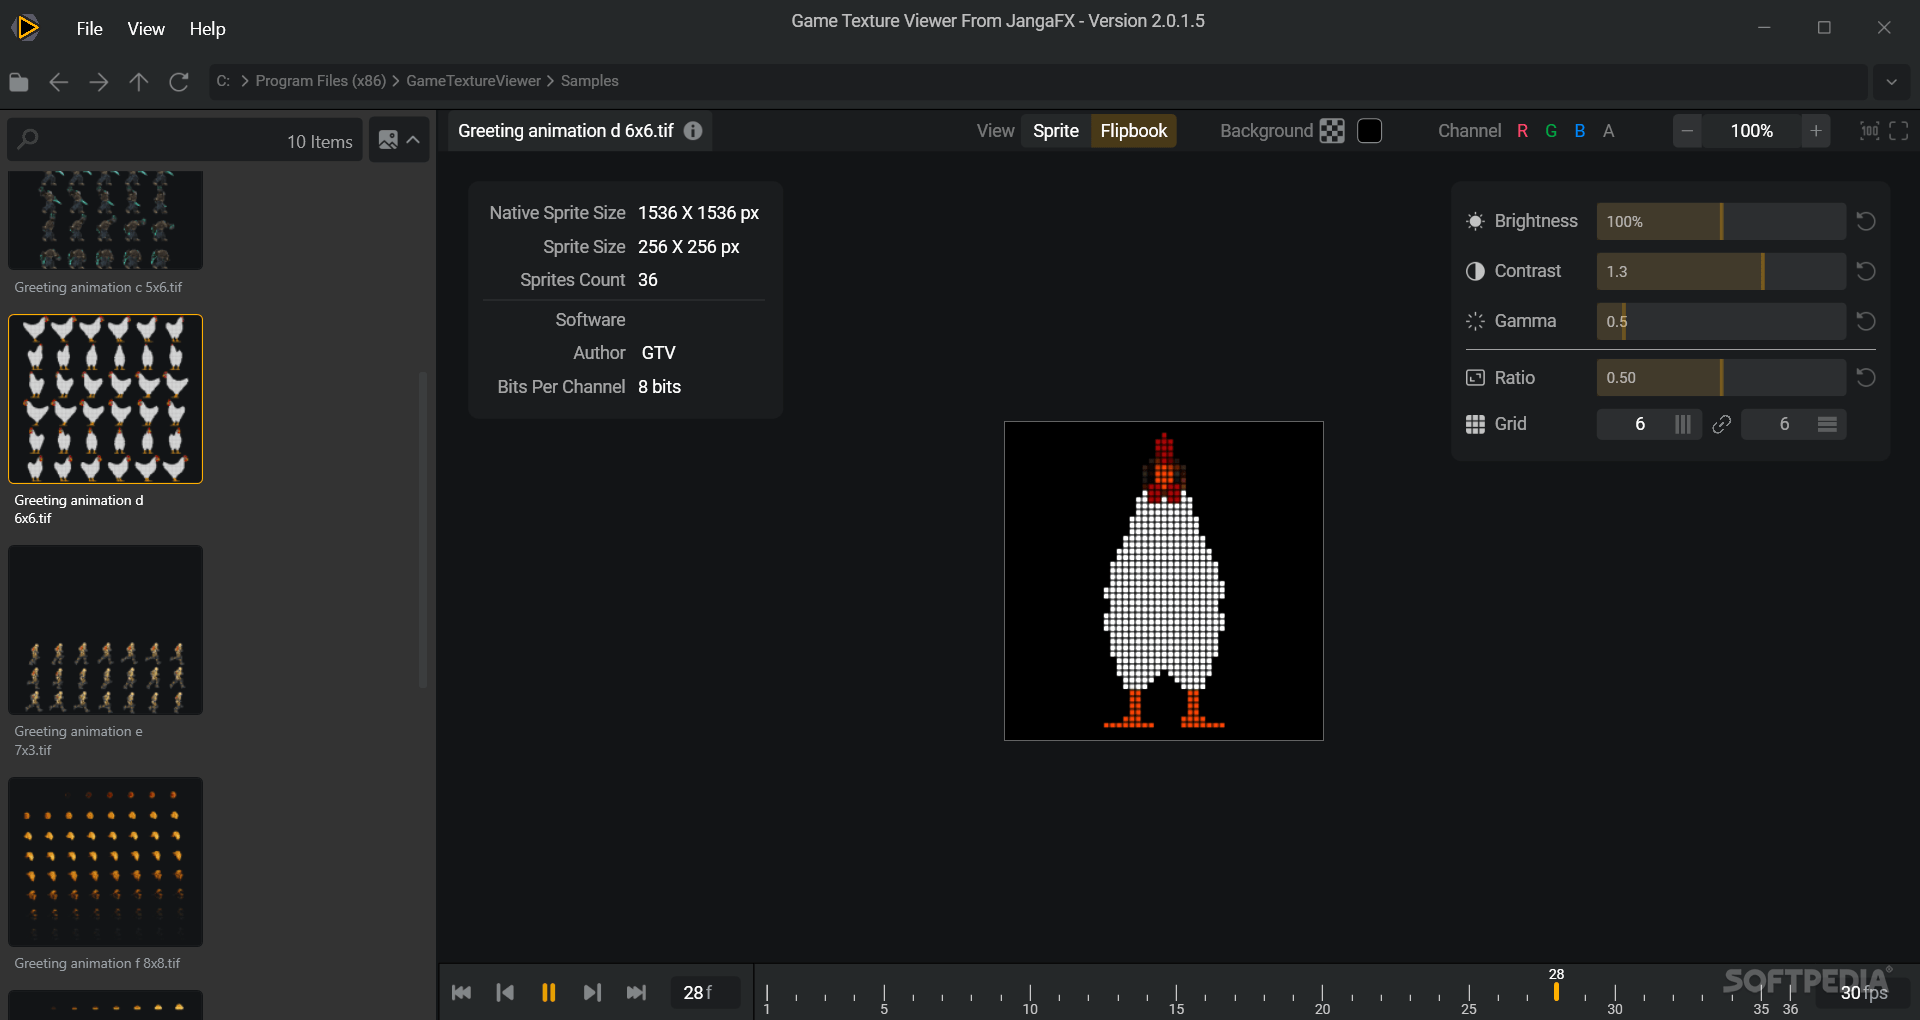Viewport: 1920px width, 1020px height.
Task: Increase zoom with plus button
Action: [1816, 131]
